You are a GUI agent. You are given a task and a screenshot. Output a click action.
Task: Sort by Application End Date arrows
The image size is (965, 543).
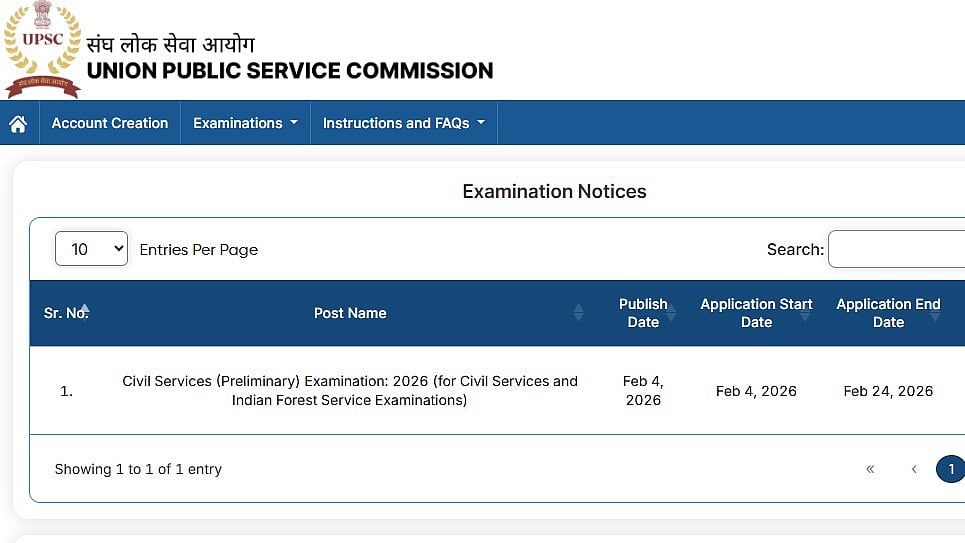point(935,313)
